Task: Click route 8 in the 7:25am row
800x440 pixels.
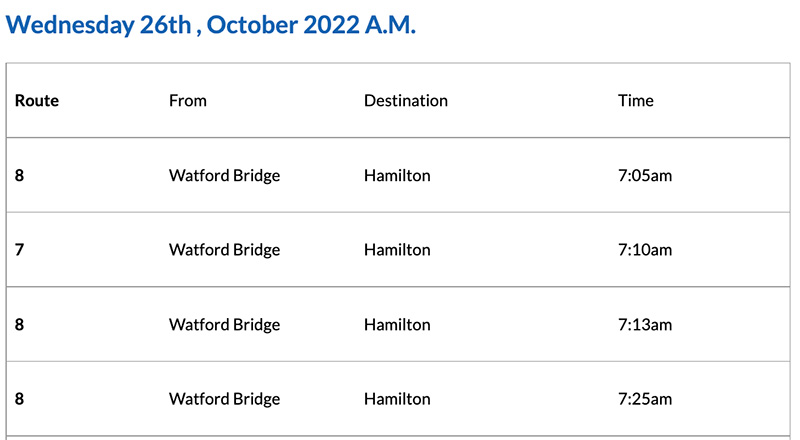Action: click(x=20, y=399)
